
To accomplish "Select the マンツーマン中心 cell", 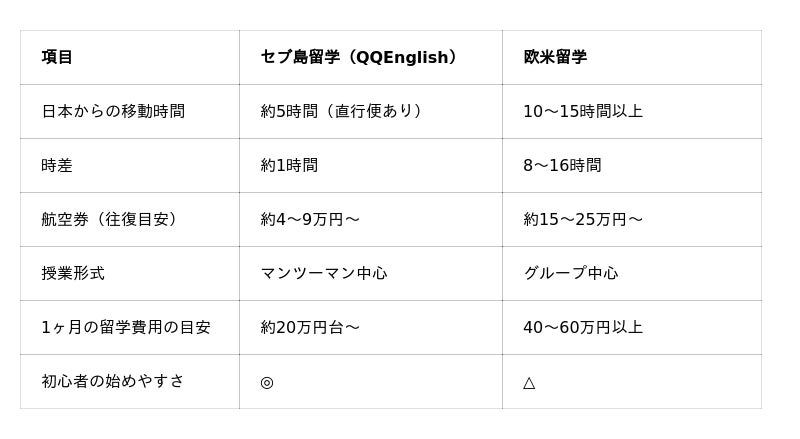I will pyautogui.click(x=324, y=273).
